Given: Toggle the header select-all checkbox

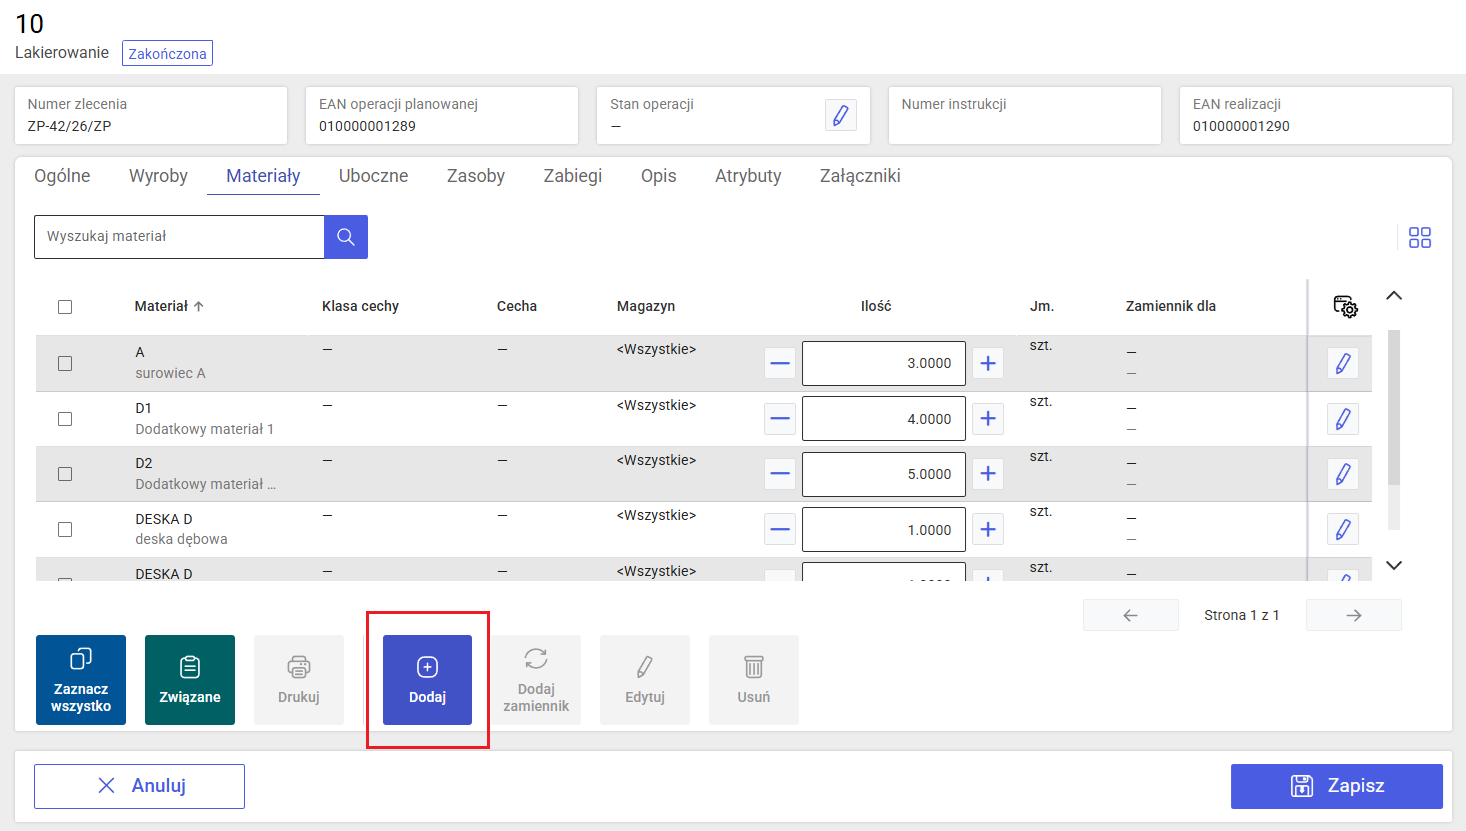Looking at the screenshot, I should coord(65,307).
